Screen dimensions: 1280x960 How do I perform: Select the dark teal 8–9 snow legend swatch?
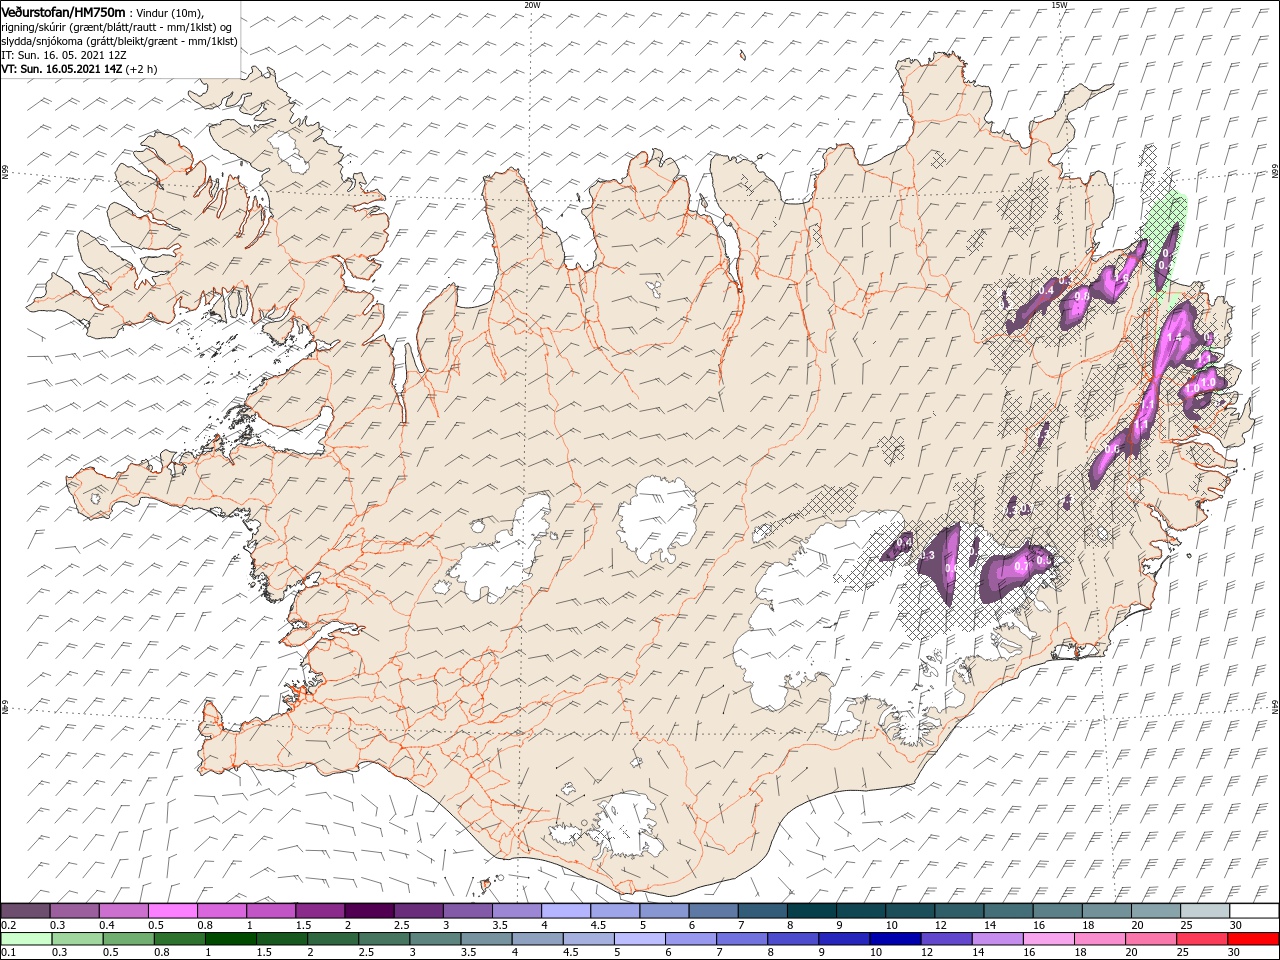811,911
